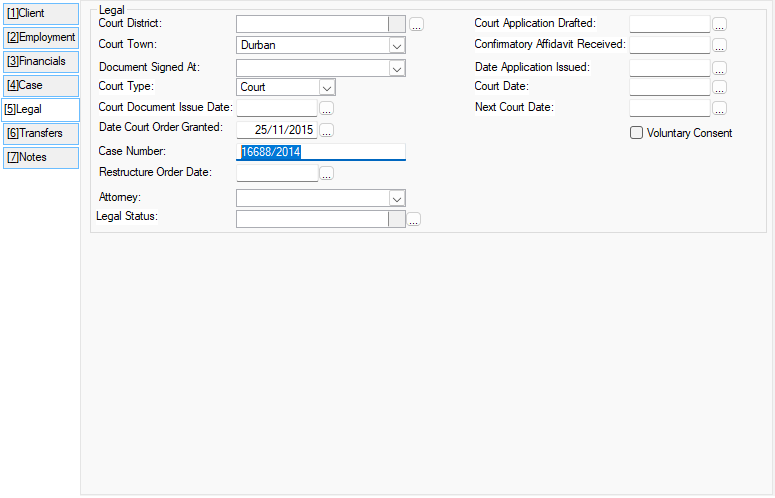The height and width of the screenshot is (498, 775).
Task: Expand the Court Type dropdown
Action: (x=327, y=88)
